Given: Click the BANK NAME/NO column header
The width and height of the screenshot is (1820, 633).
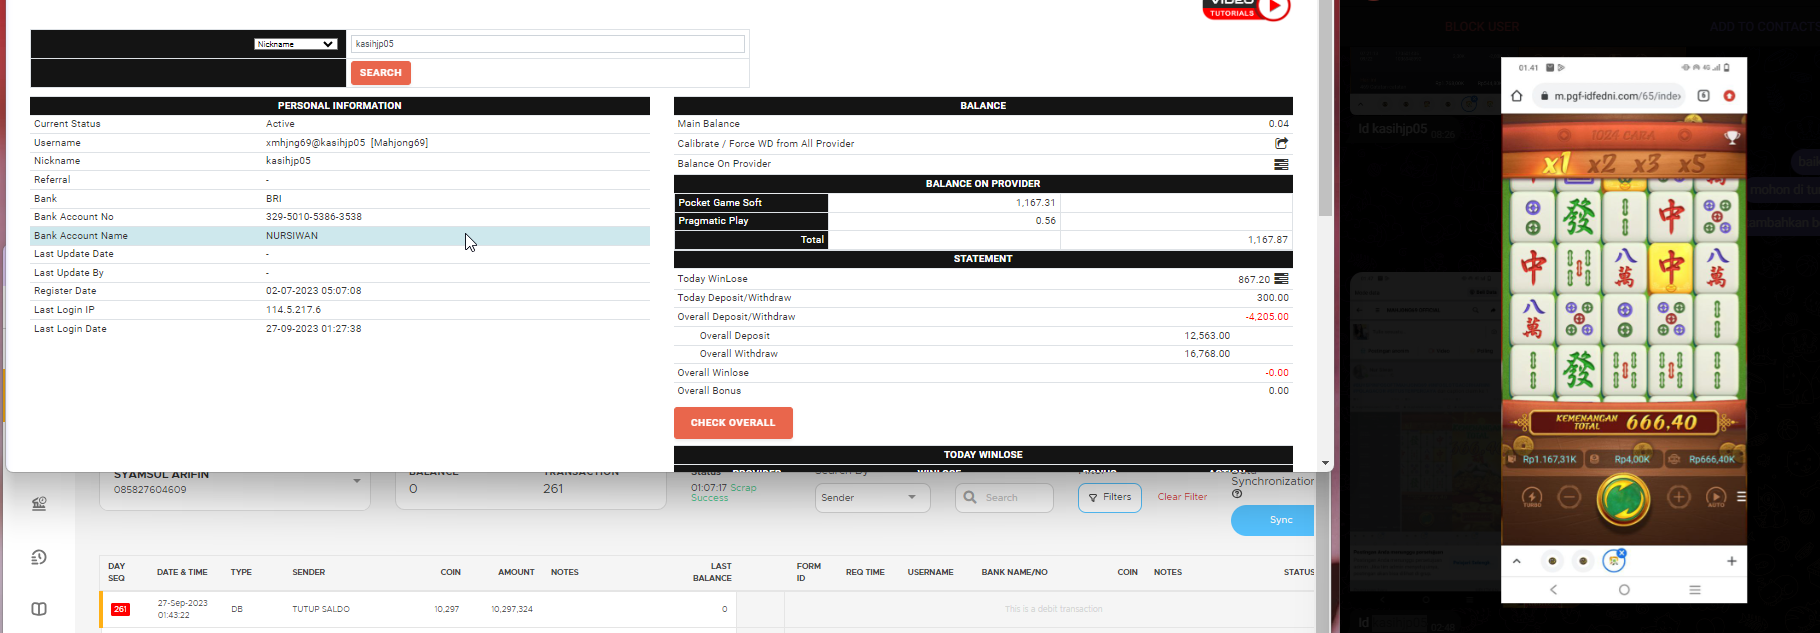Looking at the screenshot, I should pyautogui.click(x=1014, y=572).
